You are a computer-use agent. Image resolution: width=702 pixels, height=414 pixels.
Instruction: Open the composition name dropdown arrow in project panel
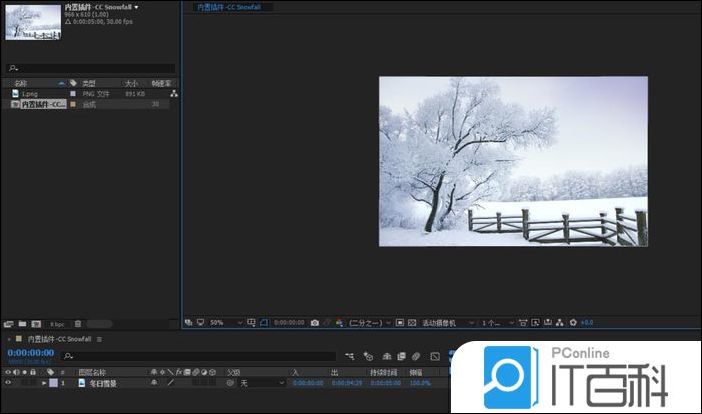tap(136, 7)
